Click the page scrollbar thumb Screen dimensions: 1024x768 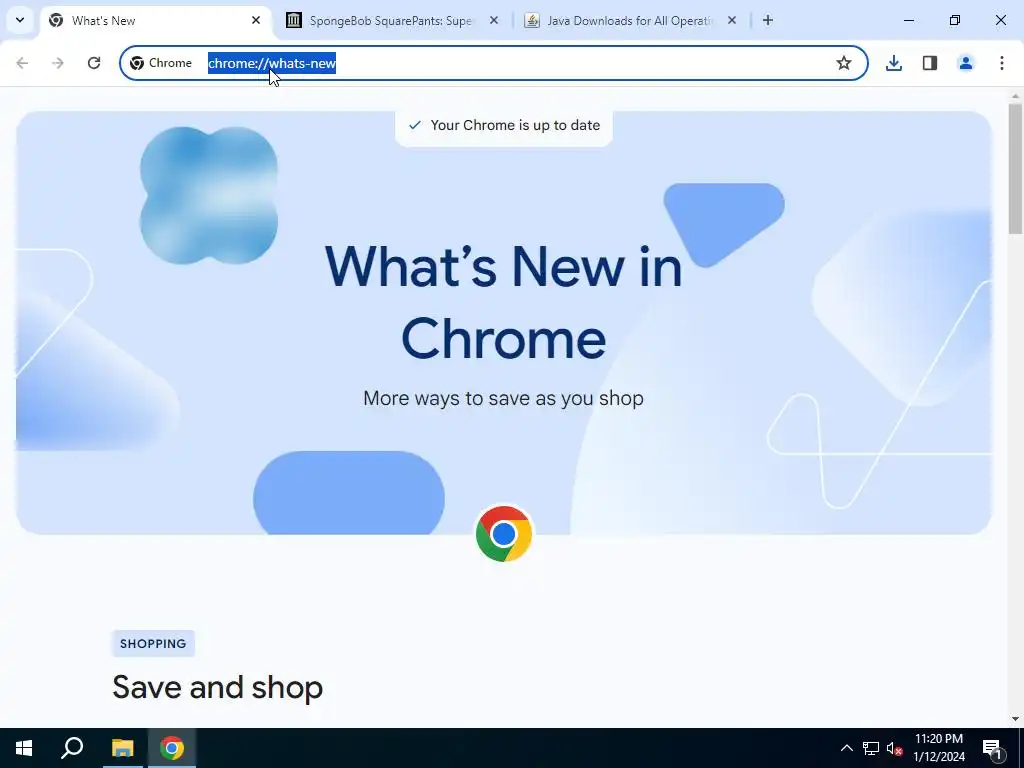pos(1015,168)
